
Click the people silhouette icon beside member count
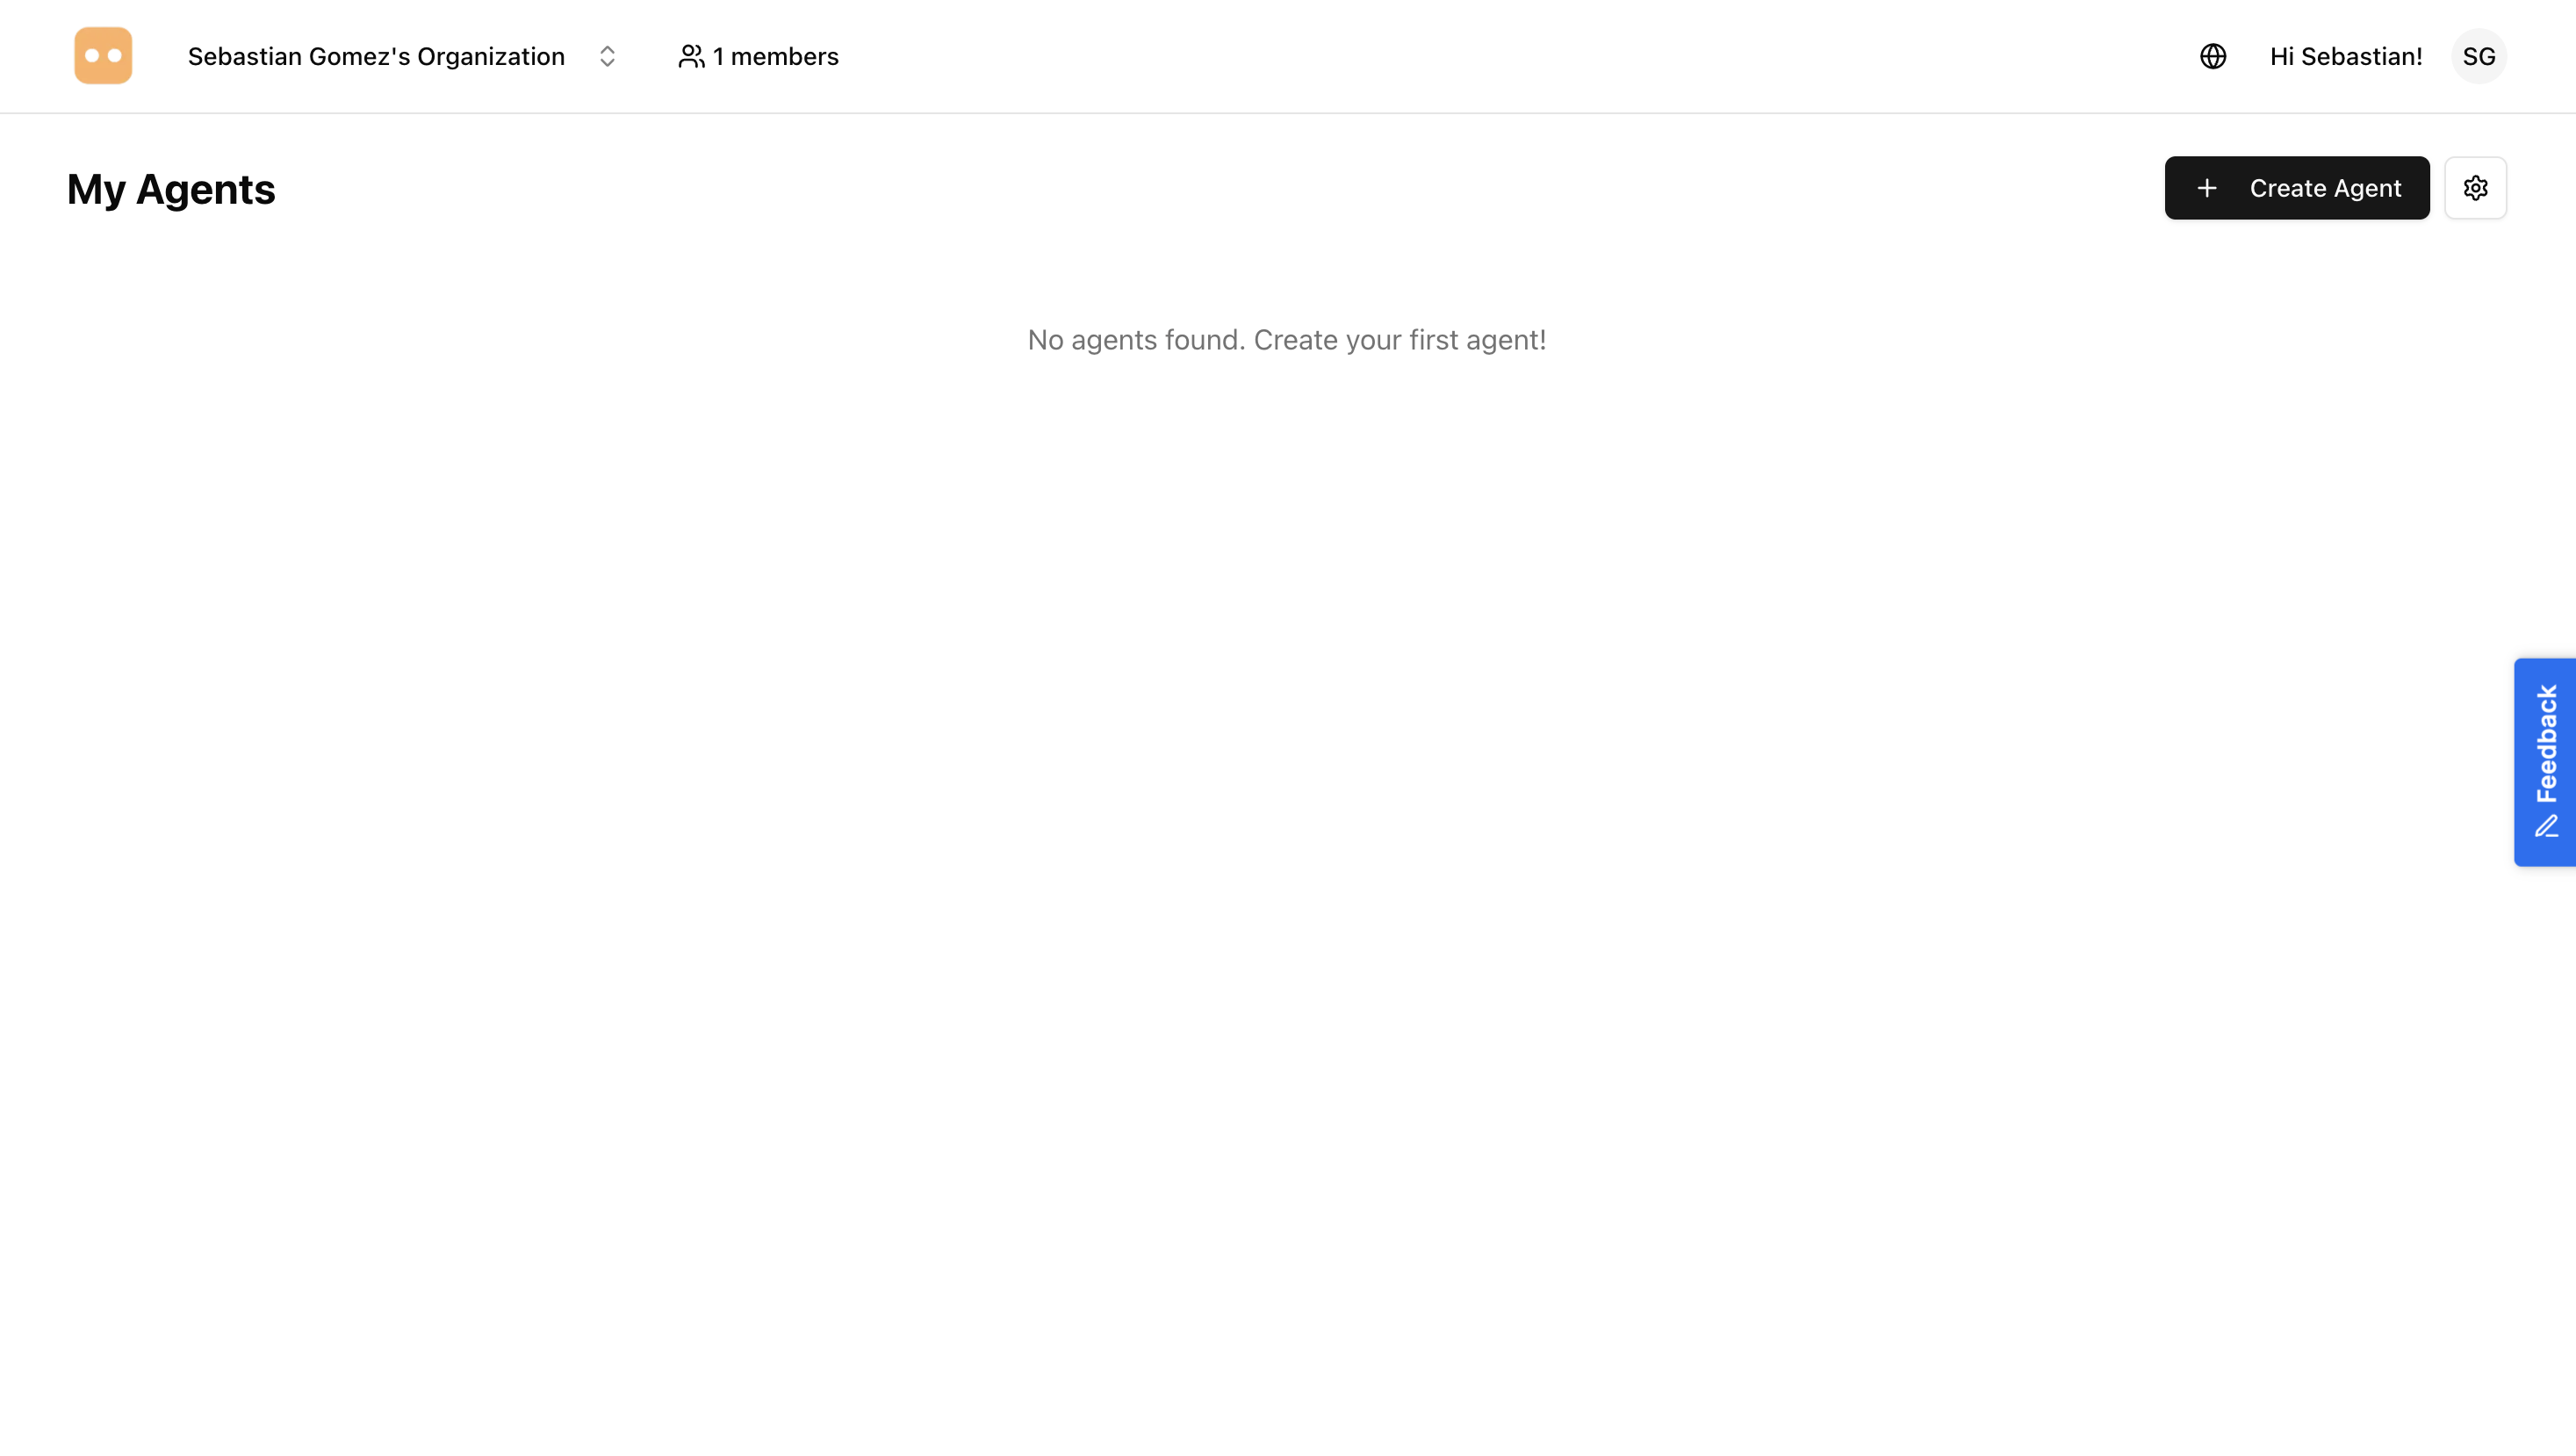[691, 56]
